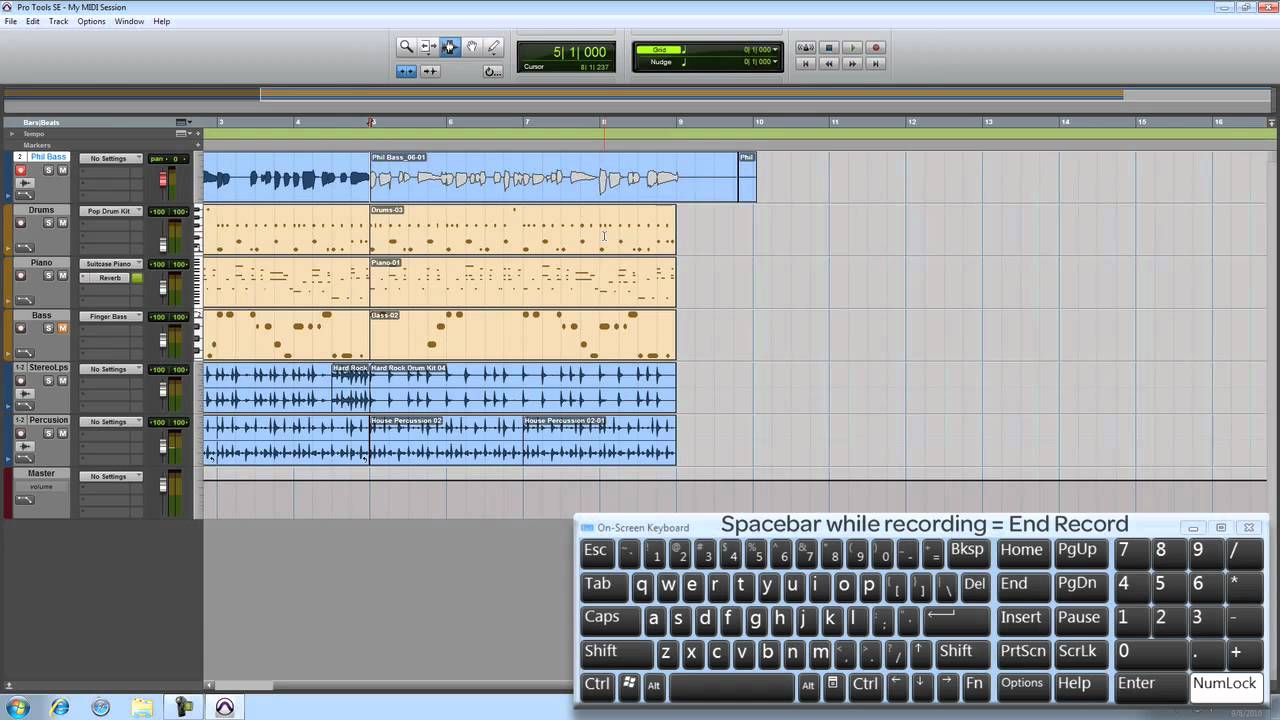Activate Slip edit mode button

430,71
